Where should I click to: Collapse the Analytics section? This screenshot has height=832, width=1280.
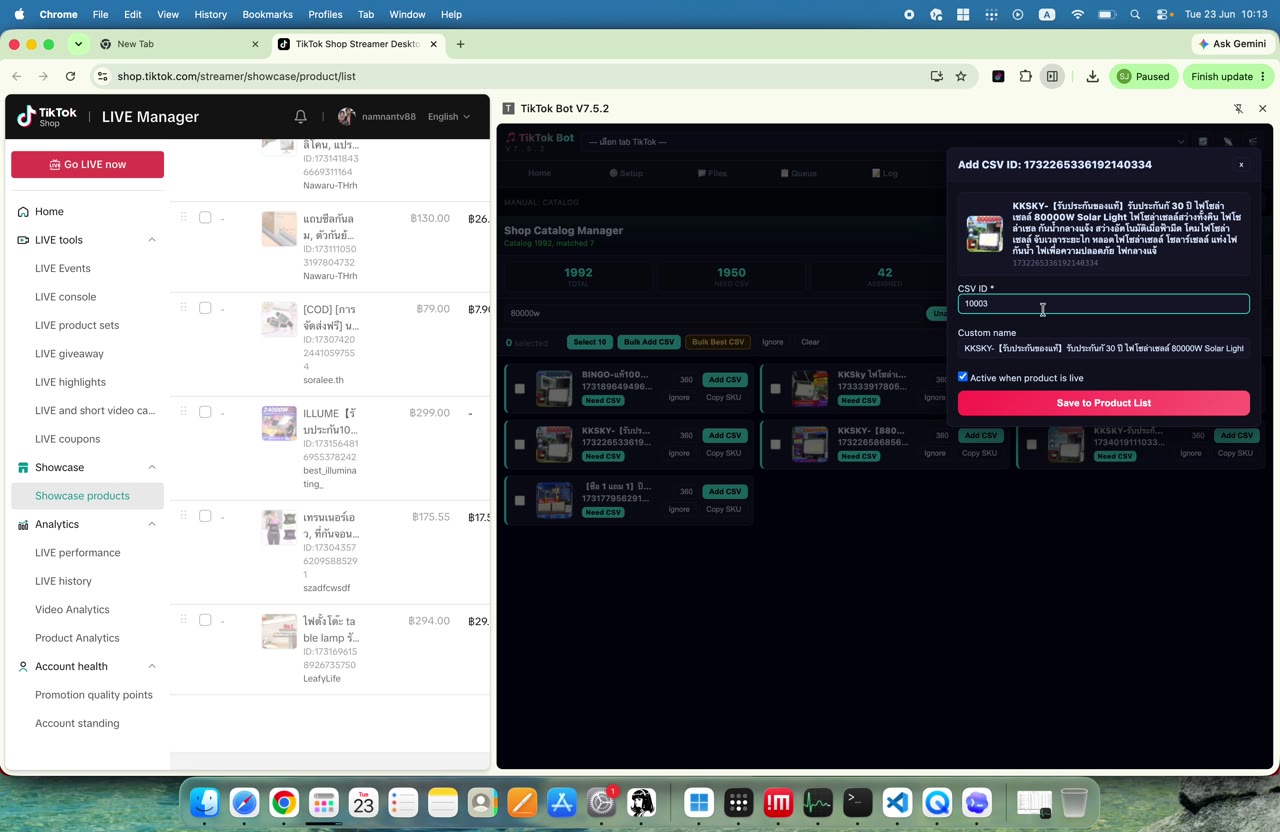click(152, 524)
